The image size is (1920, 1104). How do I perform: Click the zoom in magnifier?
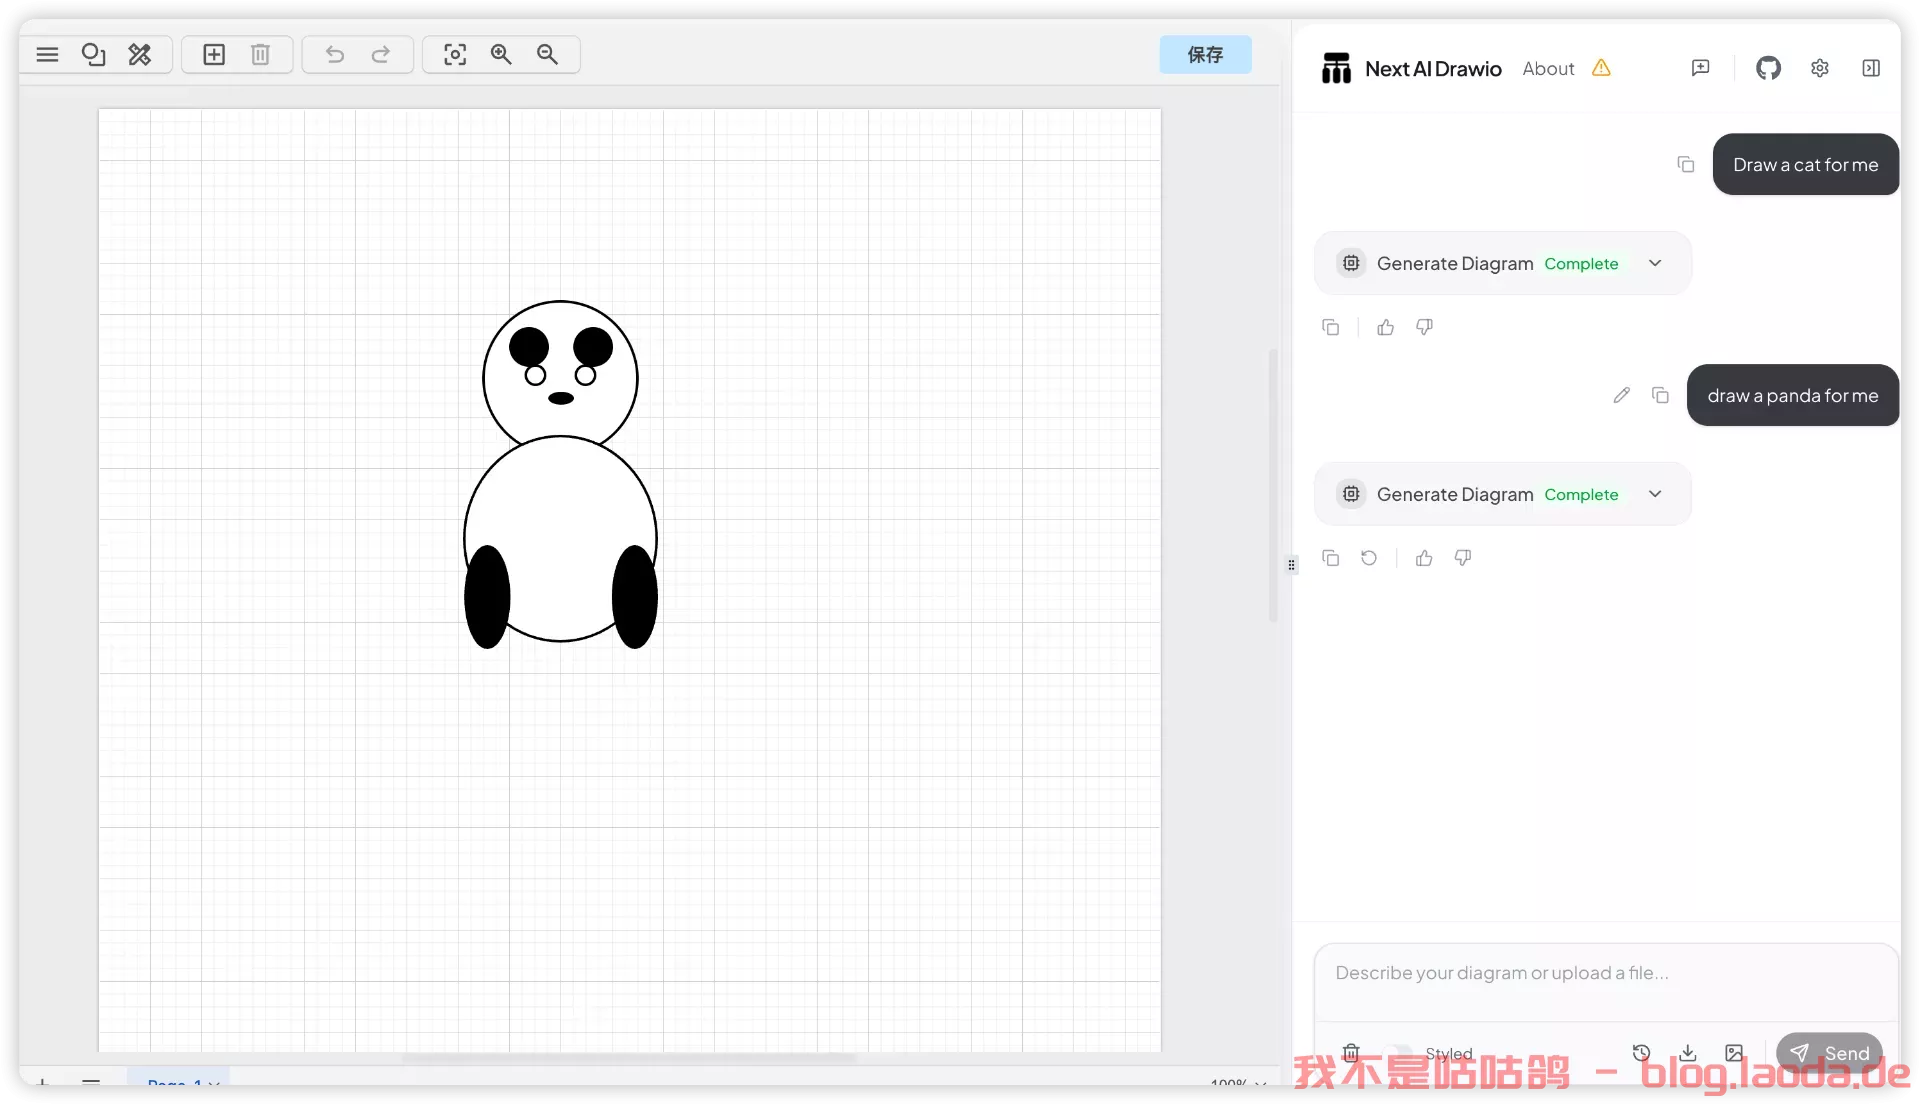coord(501,54)
